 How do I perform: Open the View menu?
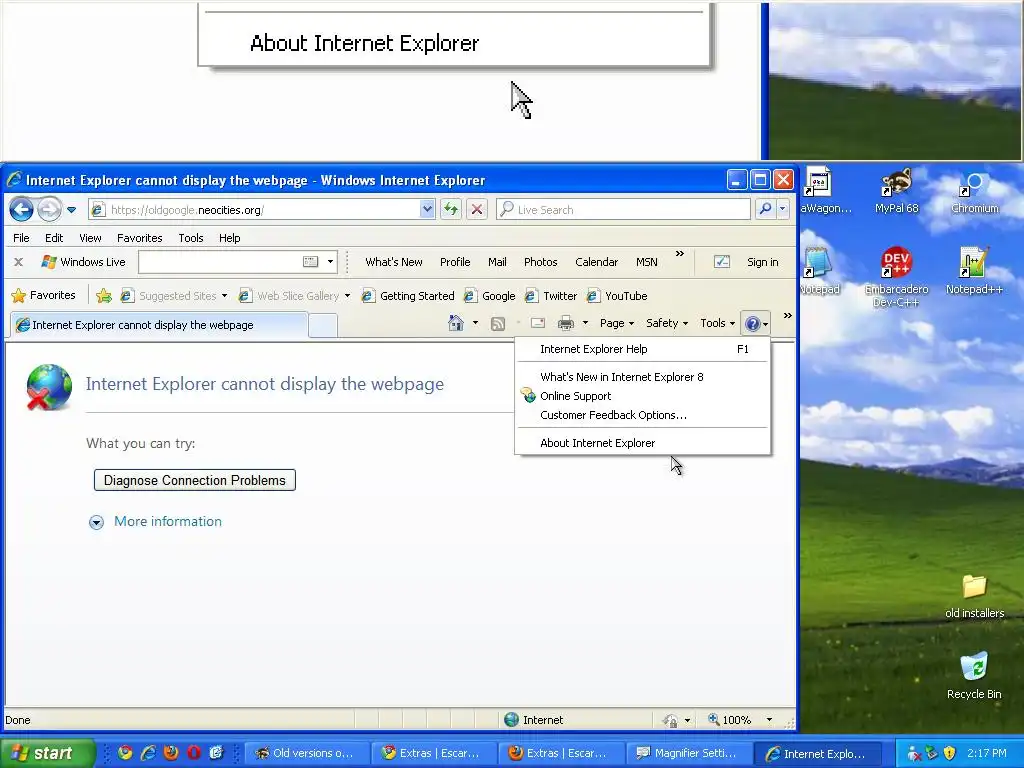[90, 238]
